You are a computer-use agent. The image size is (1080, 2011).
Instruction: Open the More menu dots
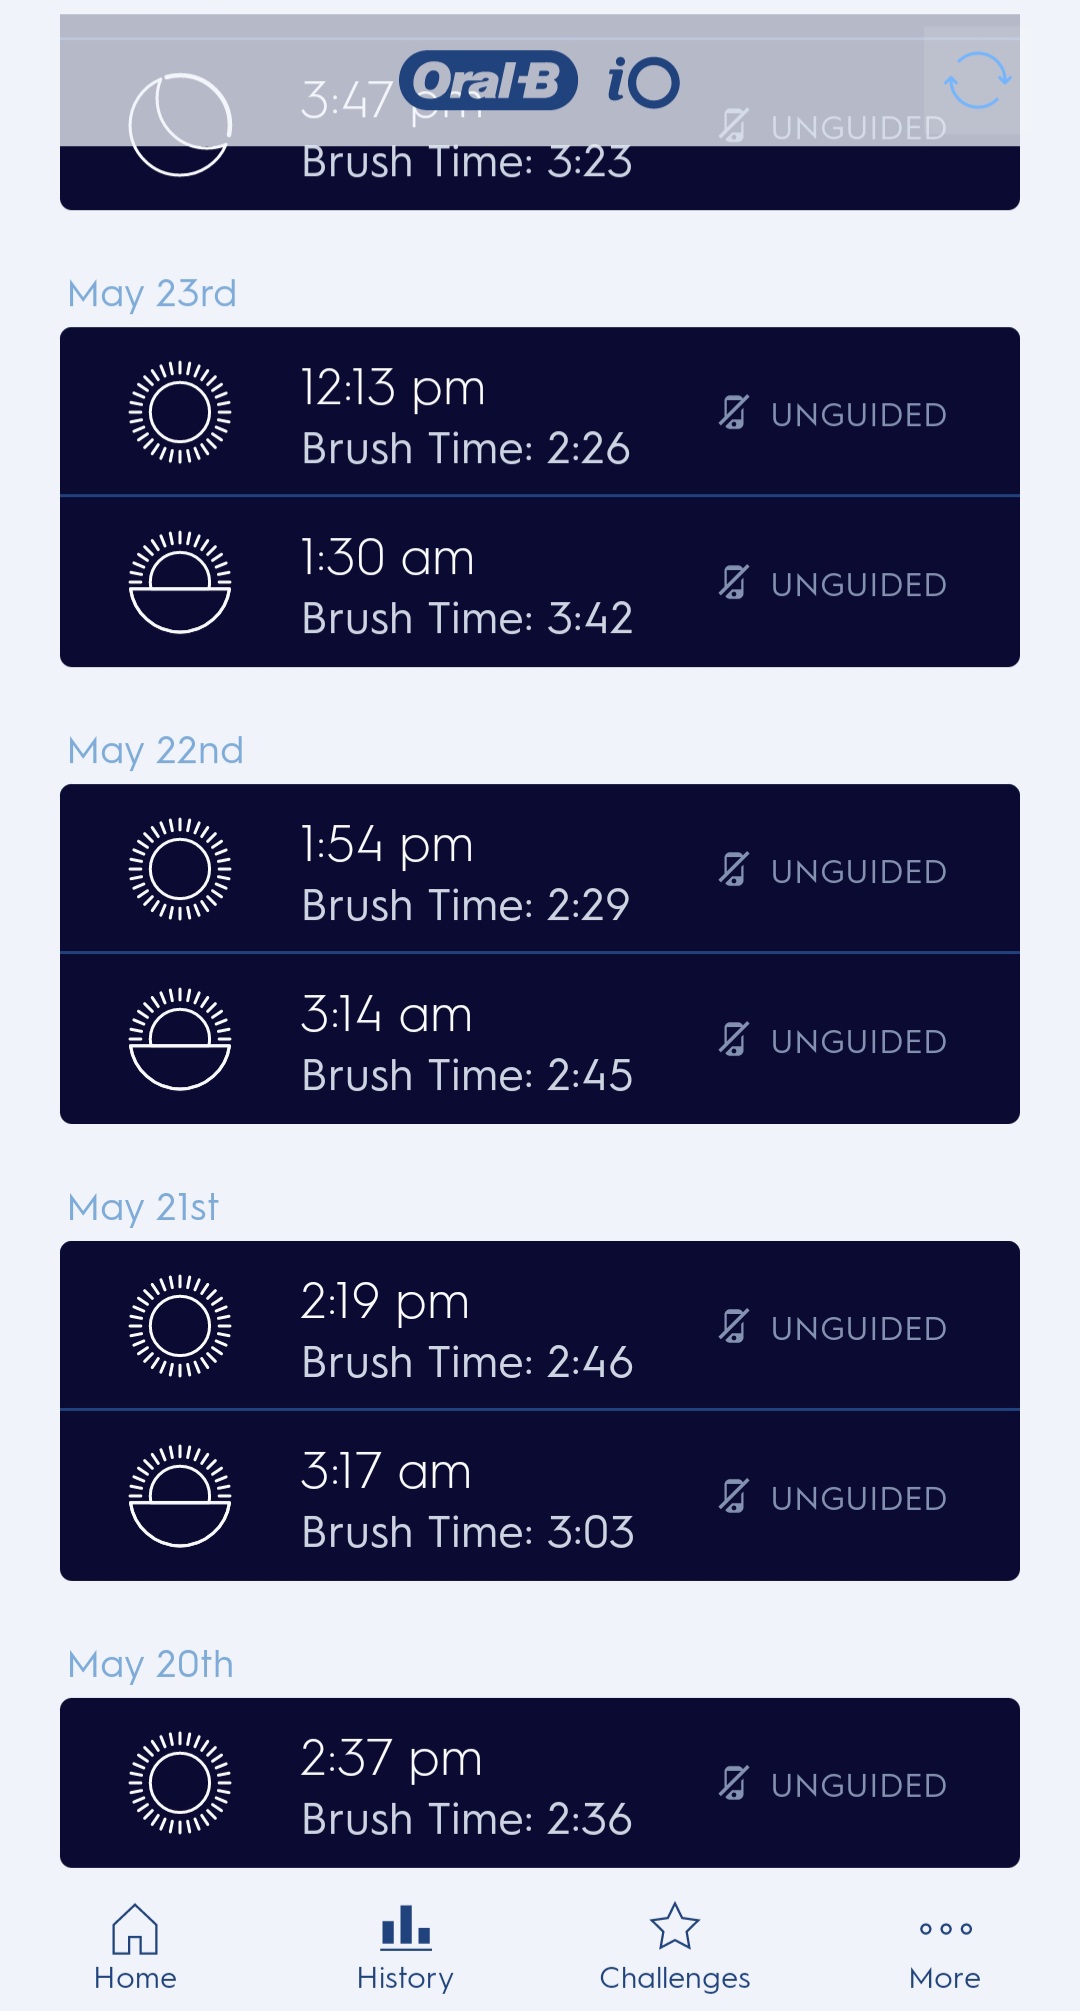coord(945,1946)
